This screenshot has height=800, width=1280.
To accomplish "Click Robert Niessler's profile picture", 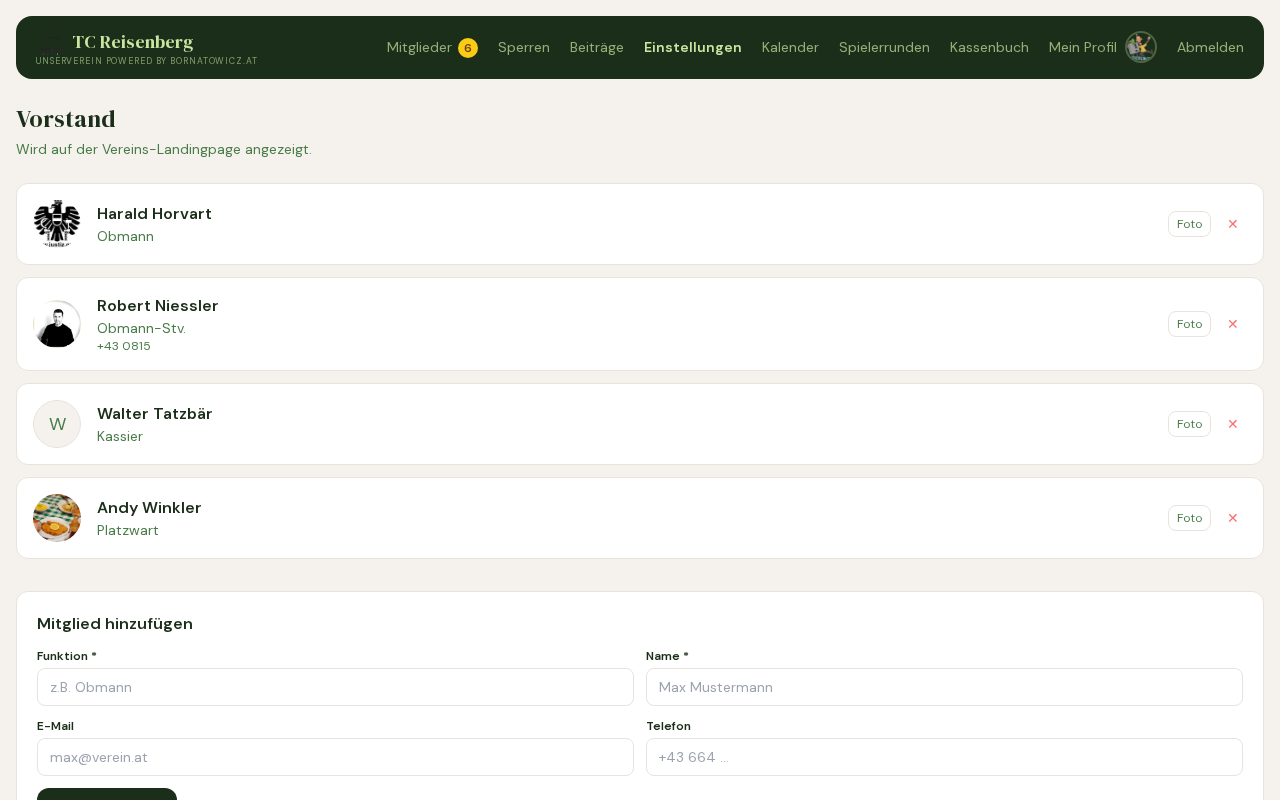I will [x=57, y=324].
